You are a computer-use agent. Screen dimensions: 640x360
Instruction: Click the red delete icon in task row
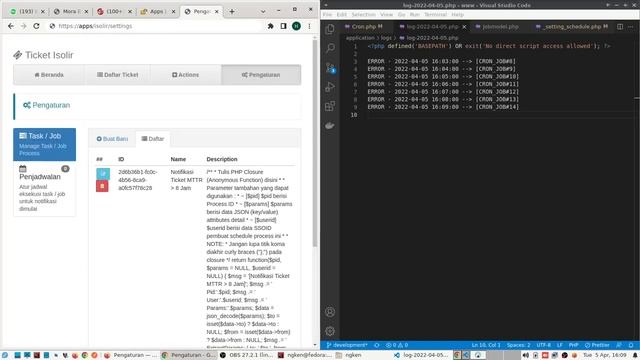[102, 186]
